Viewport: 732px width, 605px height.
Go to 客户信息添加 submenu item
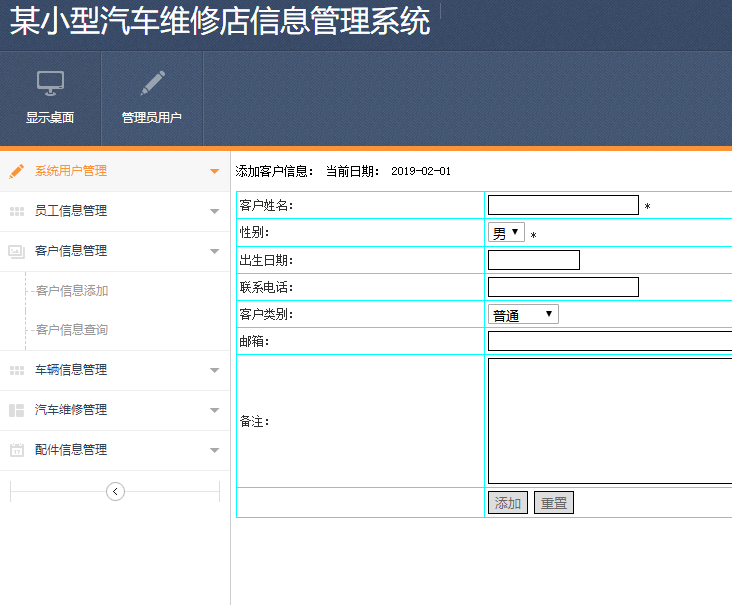[x=72, y=291]
